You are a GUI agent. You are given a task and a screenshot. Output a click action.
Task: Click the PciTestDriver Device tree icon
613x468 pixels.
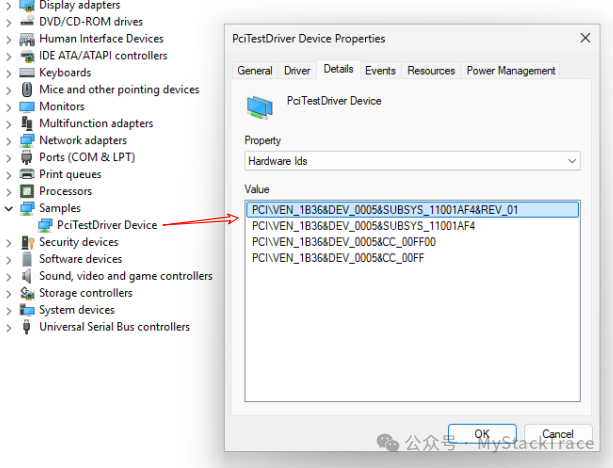pyautogui.click(x=45, y=225)
